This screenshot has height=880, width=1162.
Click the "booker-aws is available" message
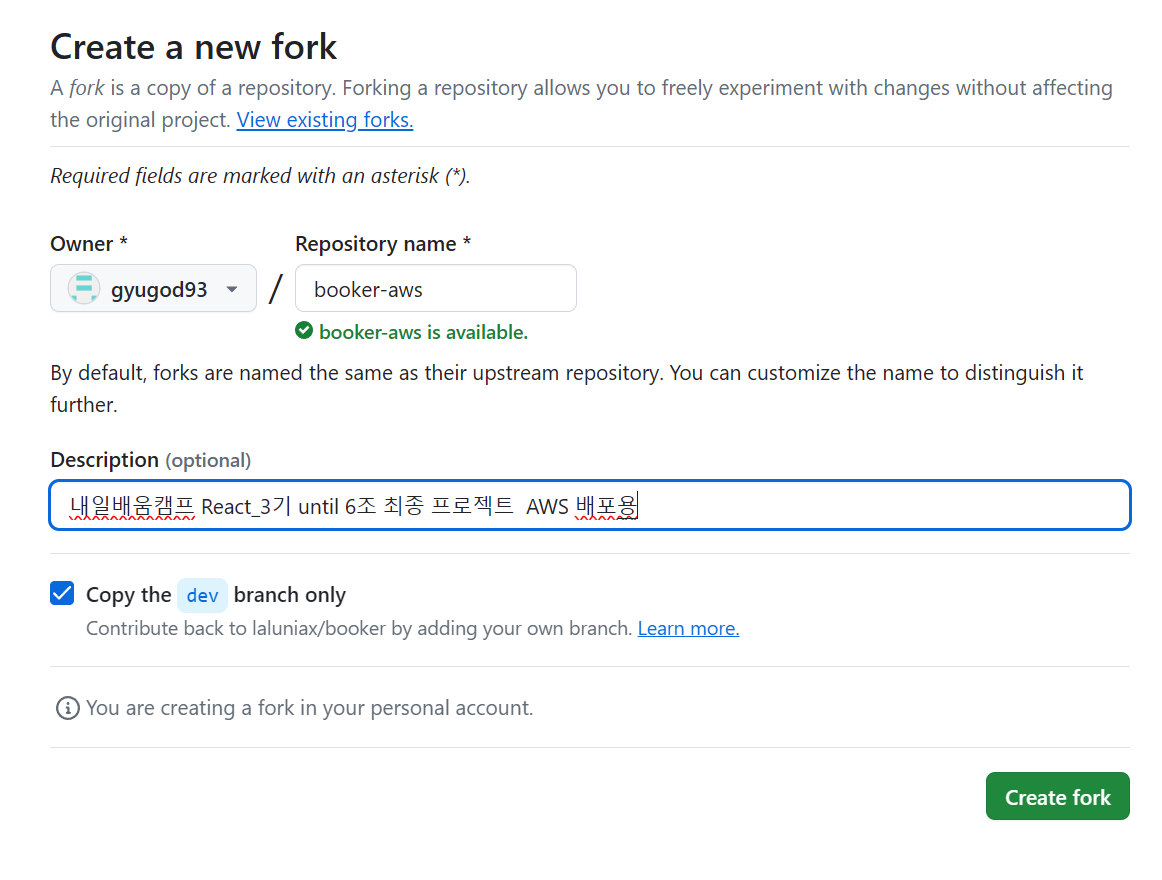[423, 332]
